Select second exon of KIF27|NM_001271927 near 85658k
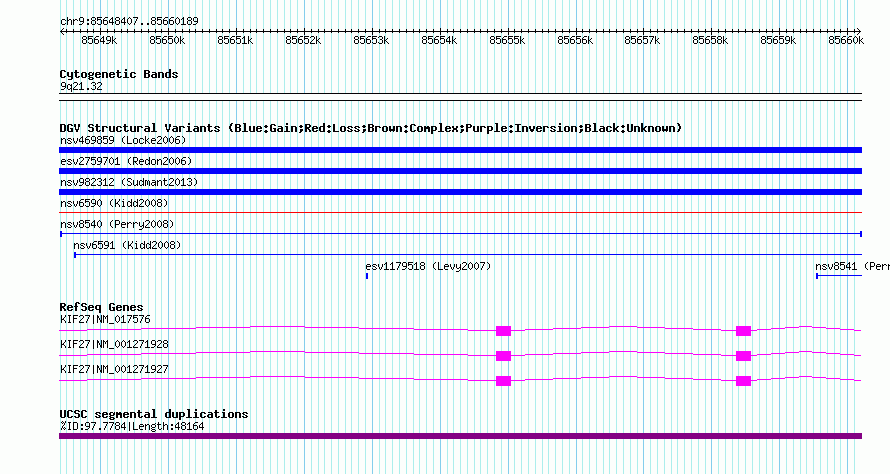 (744, 381)
